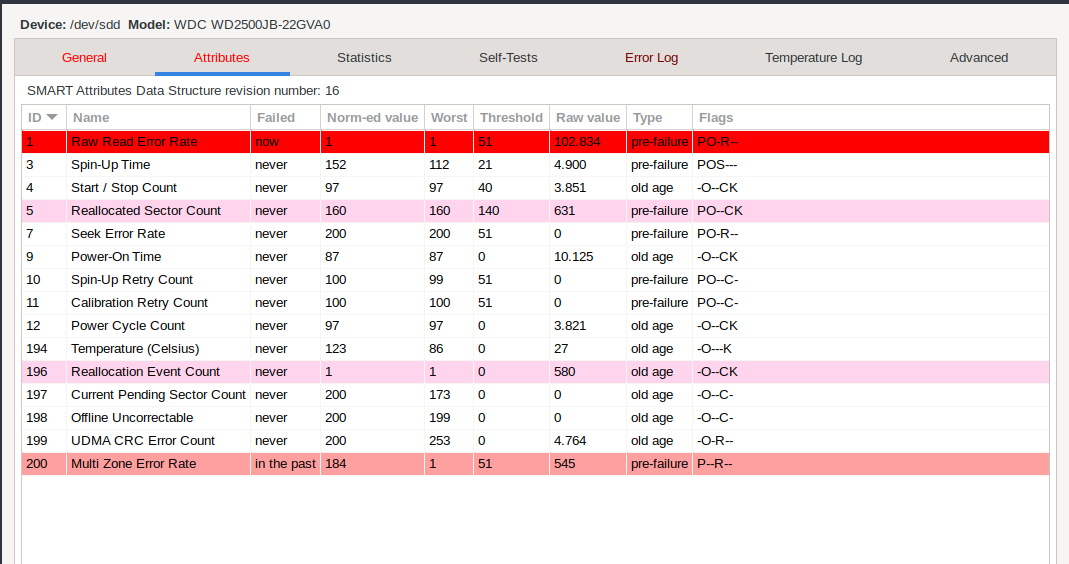Click the normalized value 123
This screenshot has width=1069, height=564.
335,349
